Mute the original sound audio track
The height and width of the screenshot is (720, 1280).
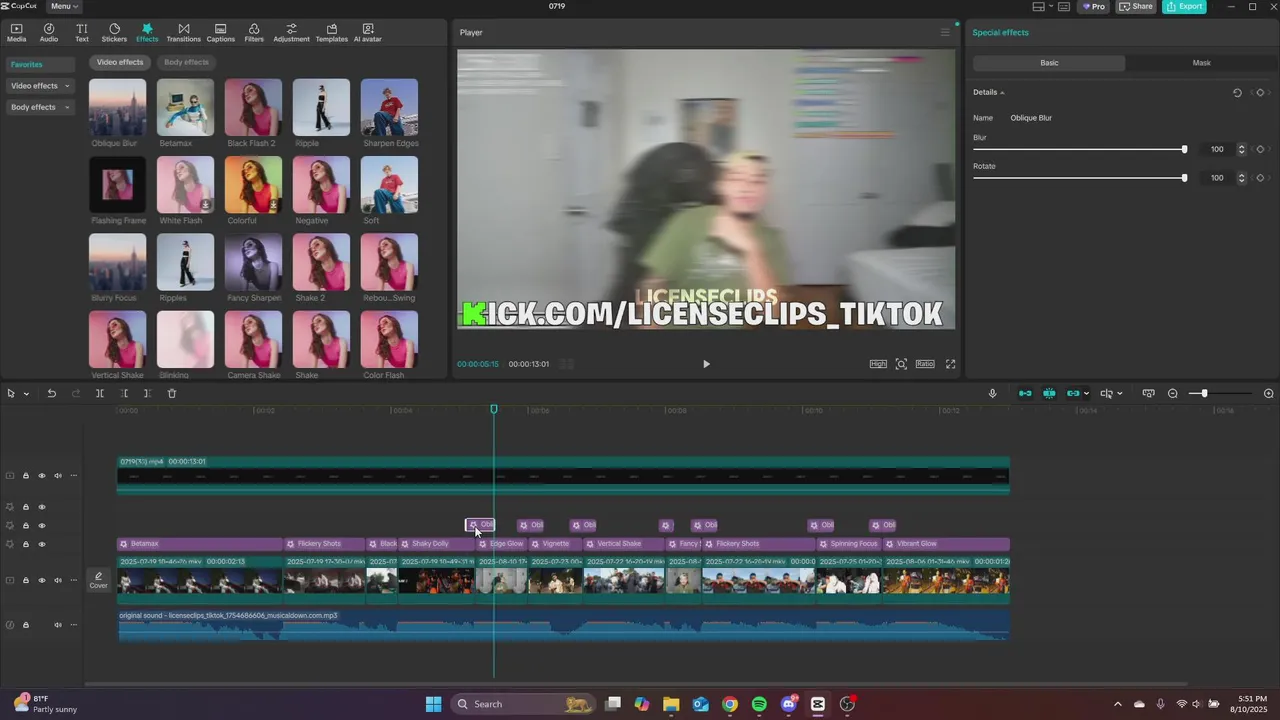(58, 625)
